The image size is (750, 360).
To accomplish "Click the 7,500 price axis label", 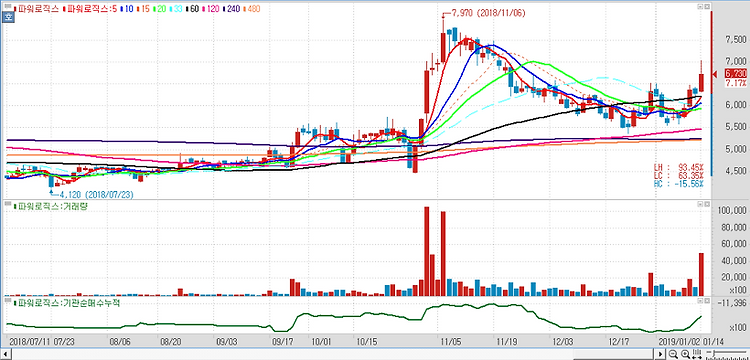I will pos(737,40).
